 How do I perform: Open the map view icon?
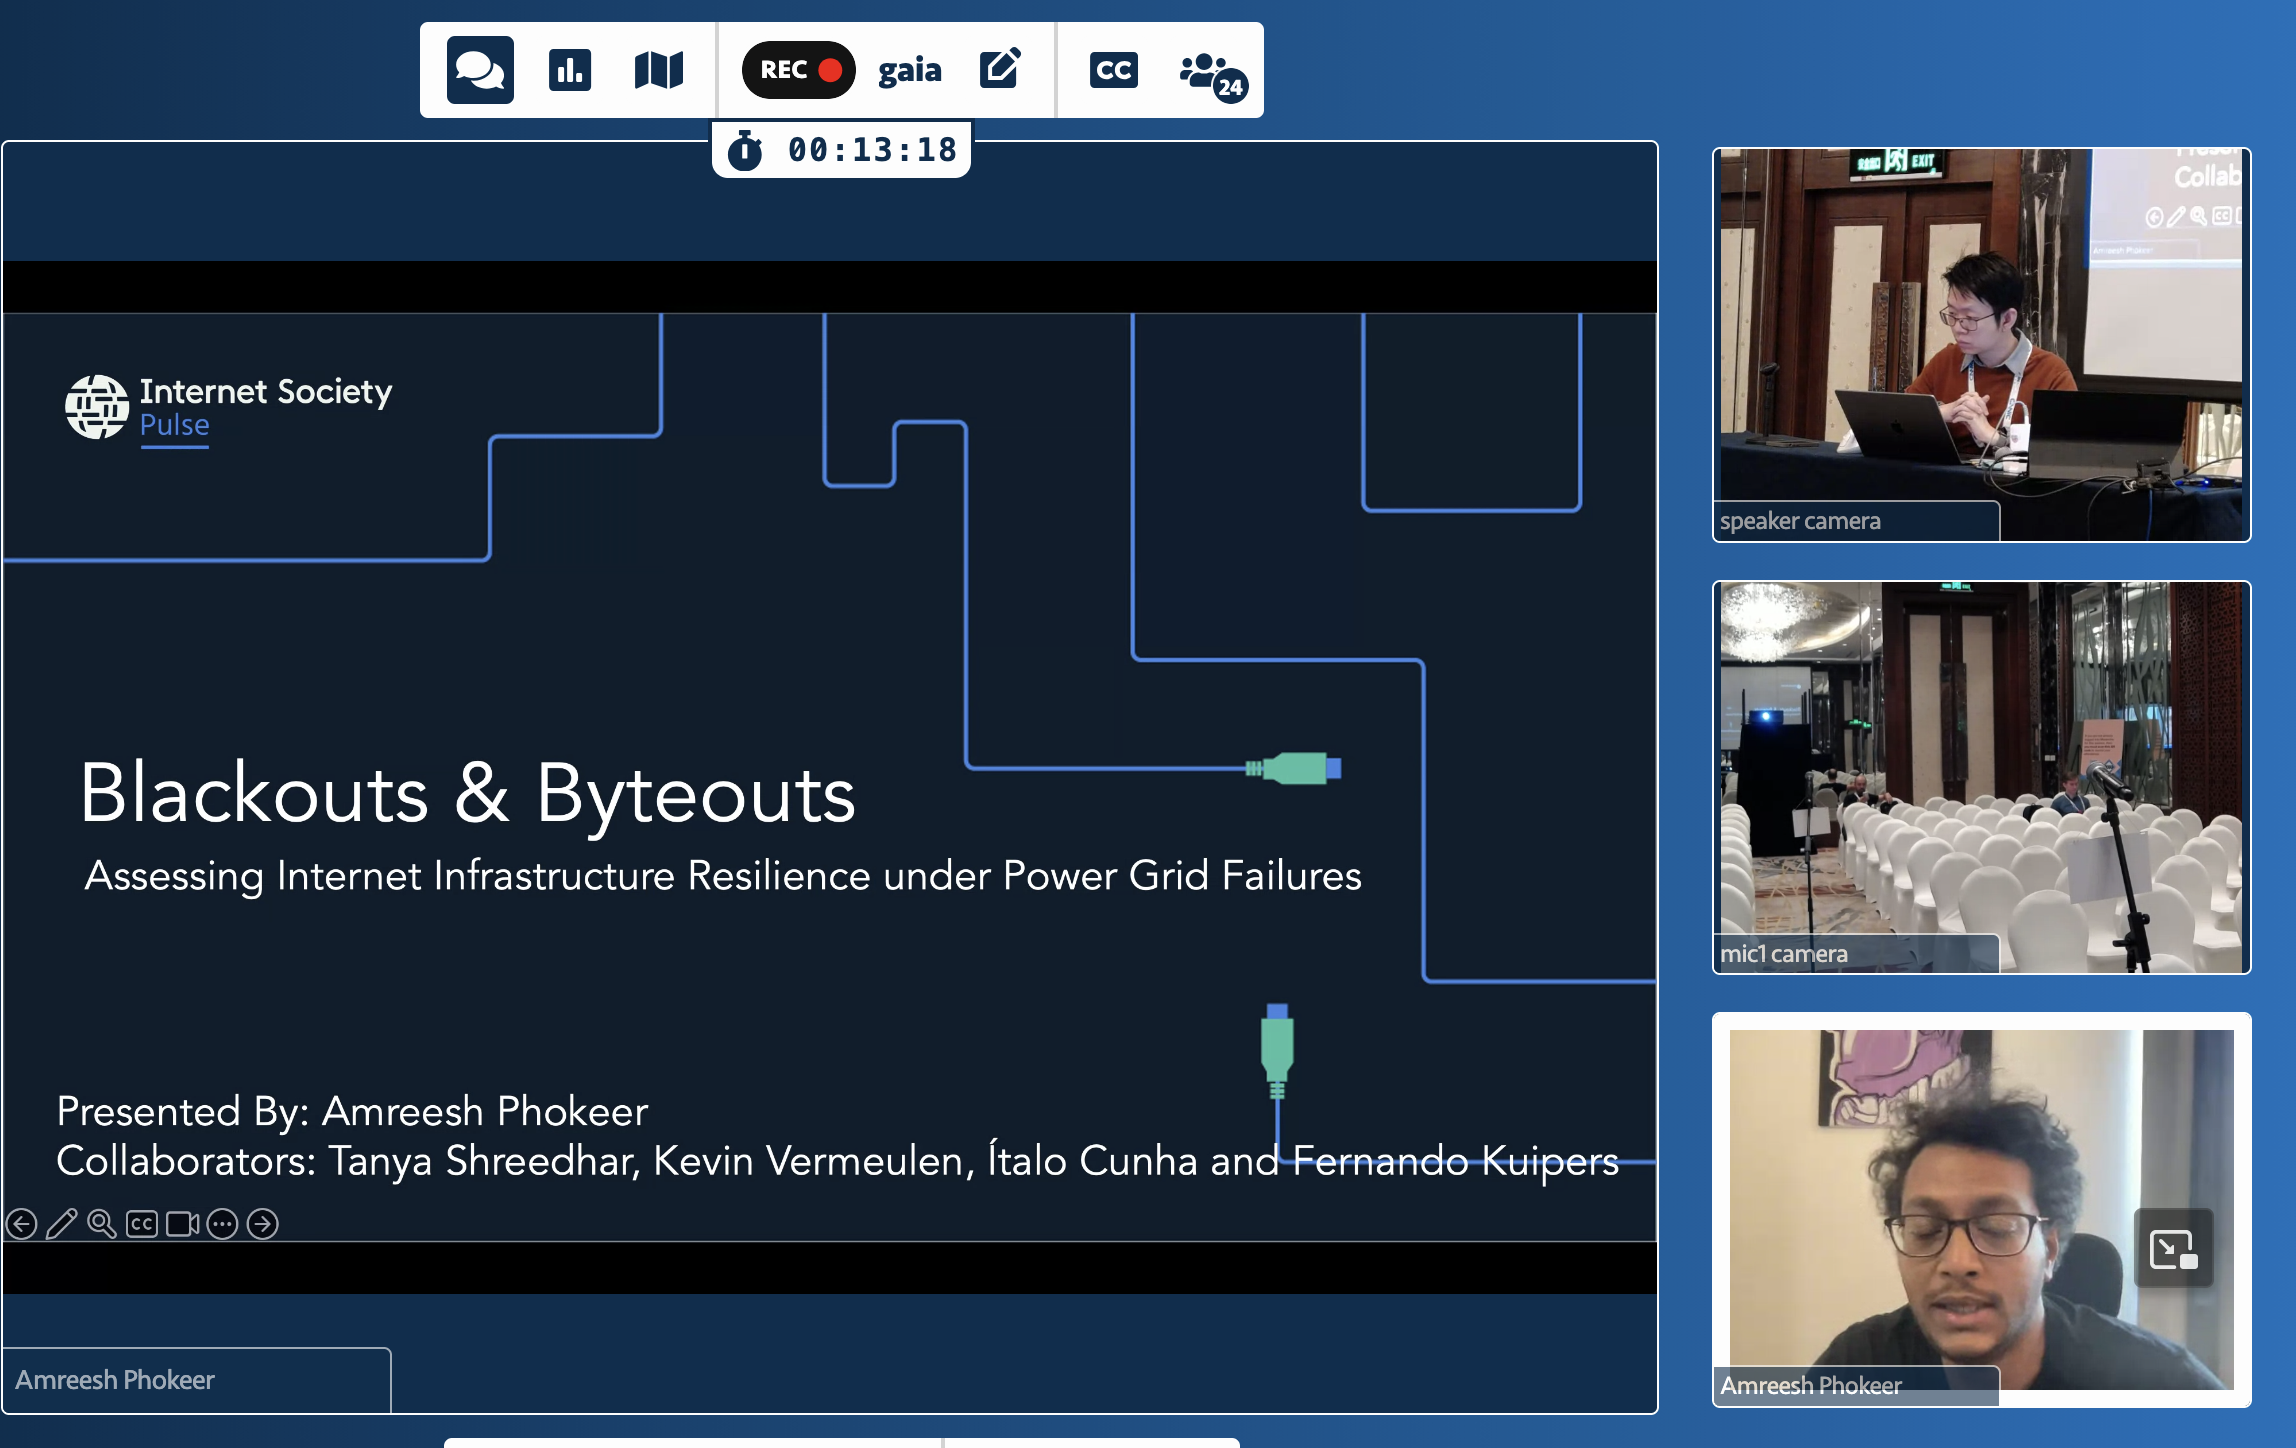coord(659,70)
